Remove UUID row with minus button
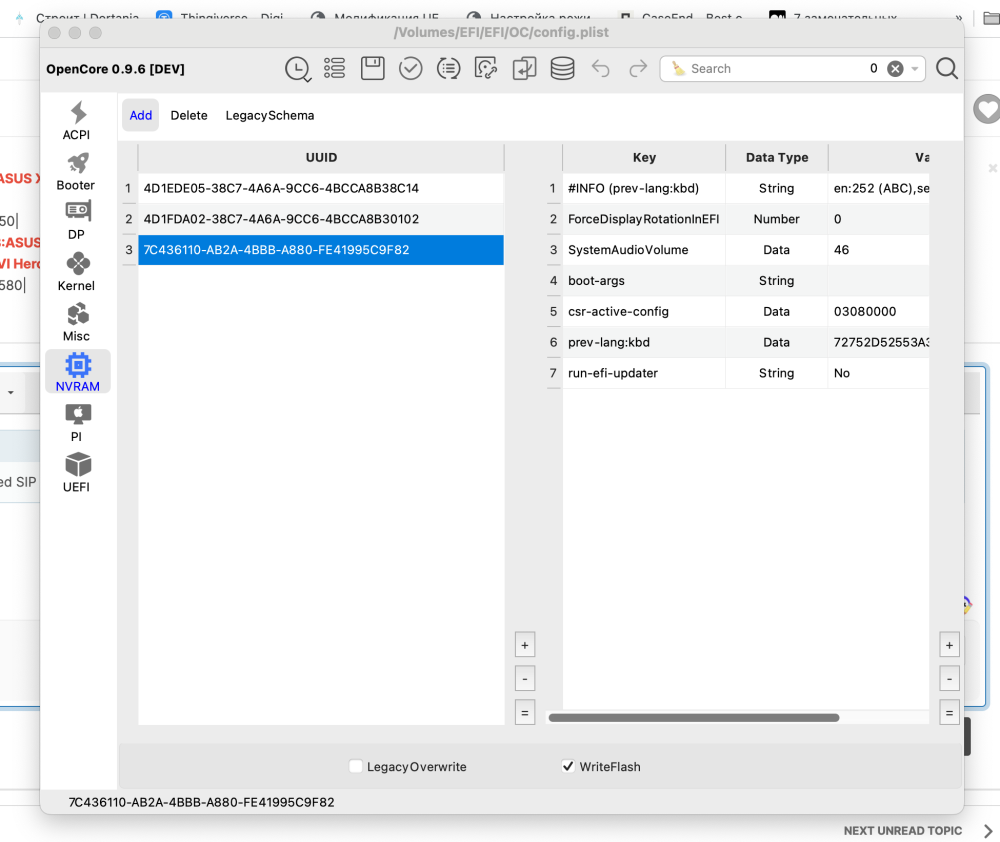 525,679
